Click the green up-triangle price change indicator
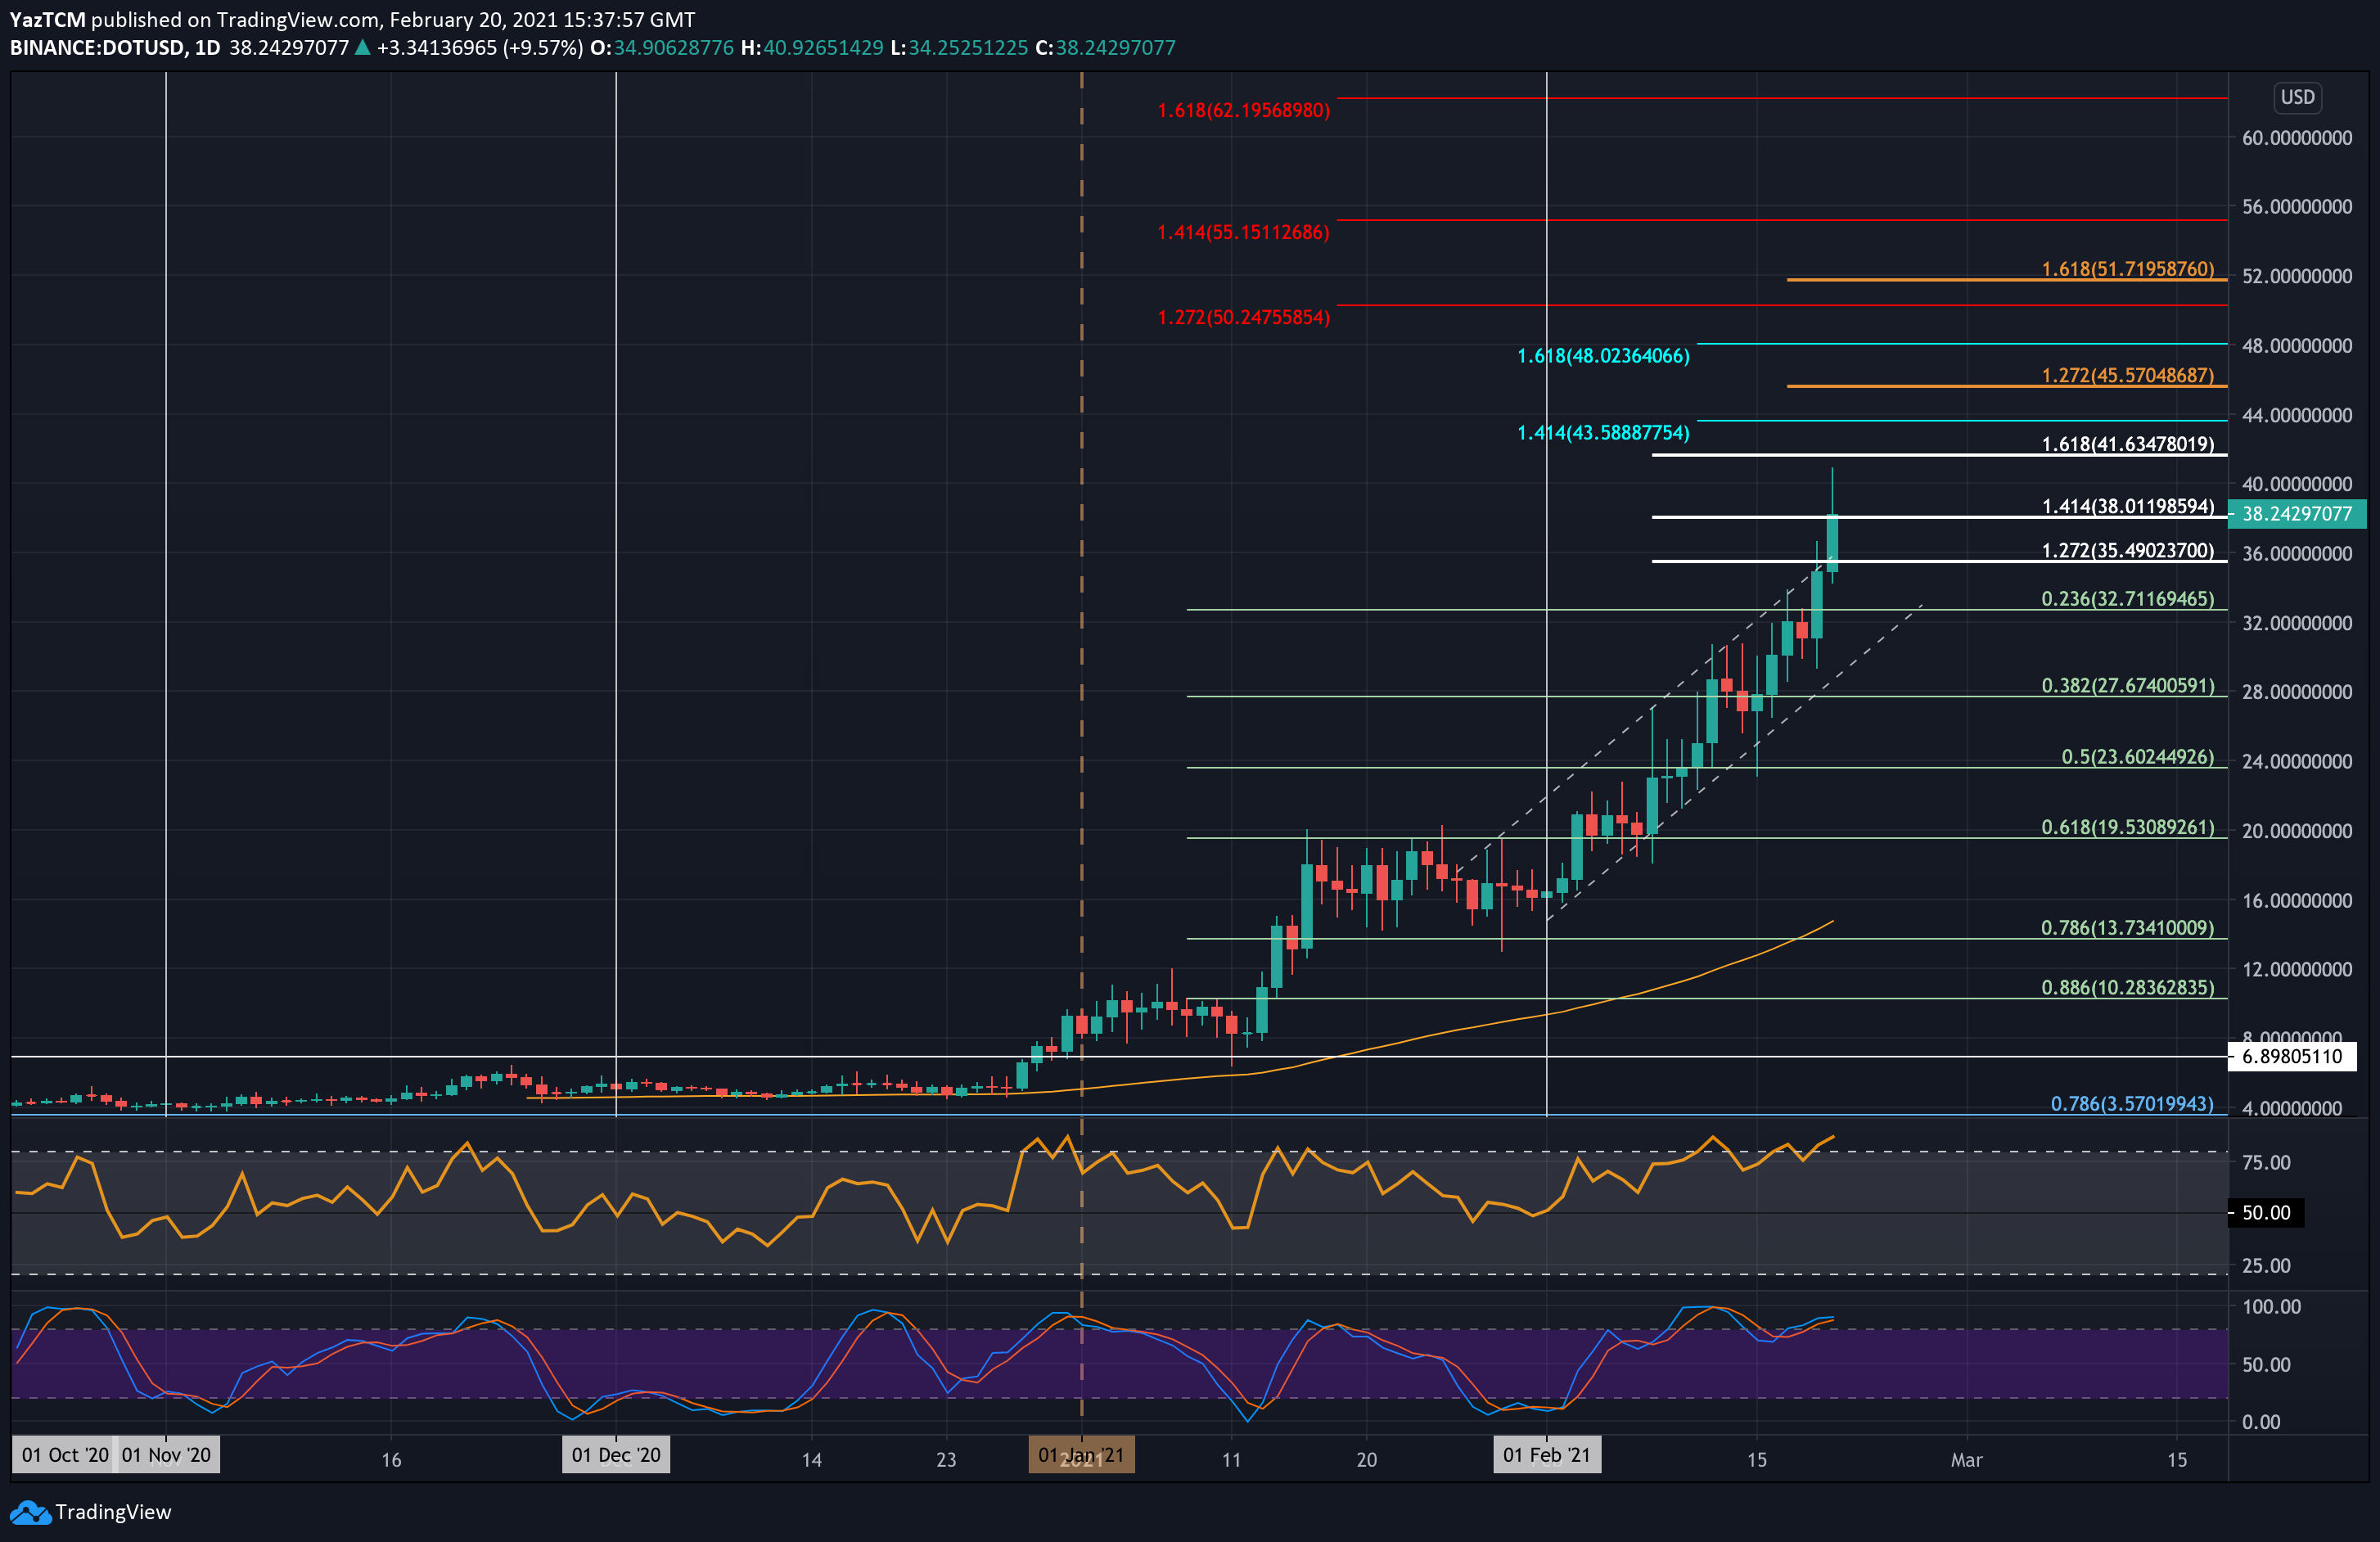Viewport: 2380px width, 1542px height. pos(360,47)
